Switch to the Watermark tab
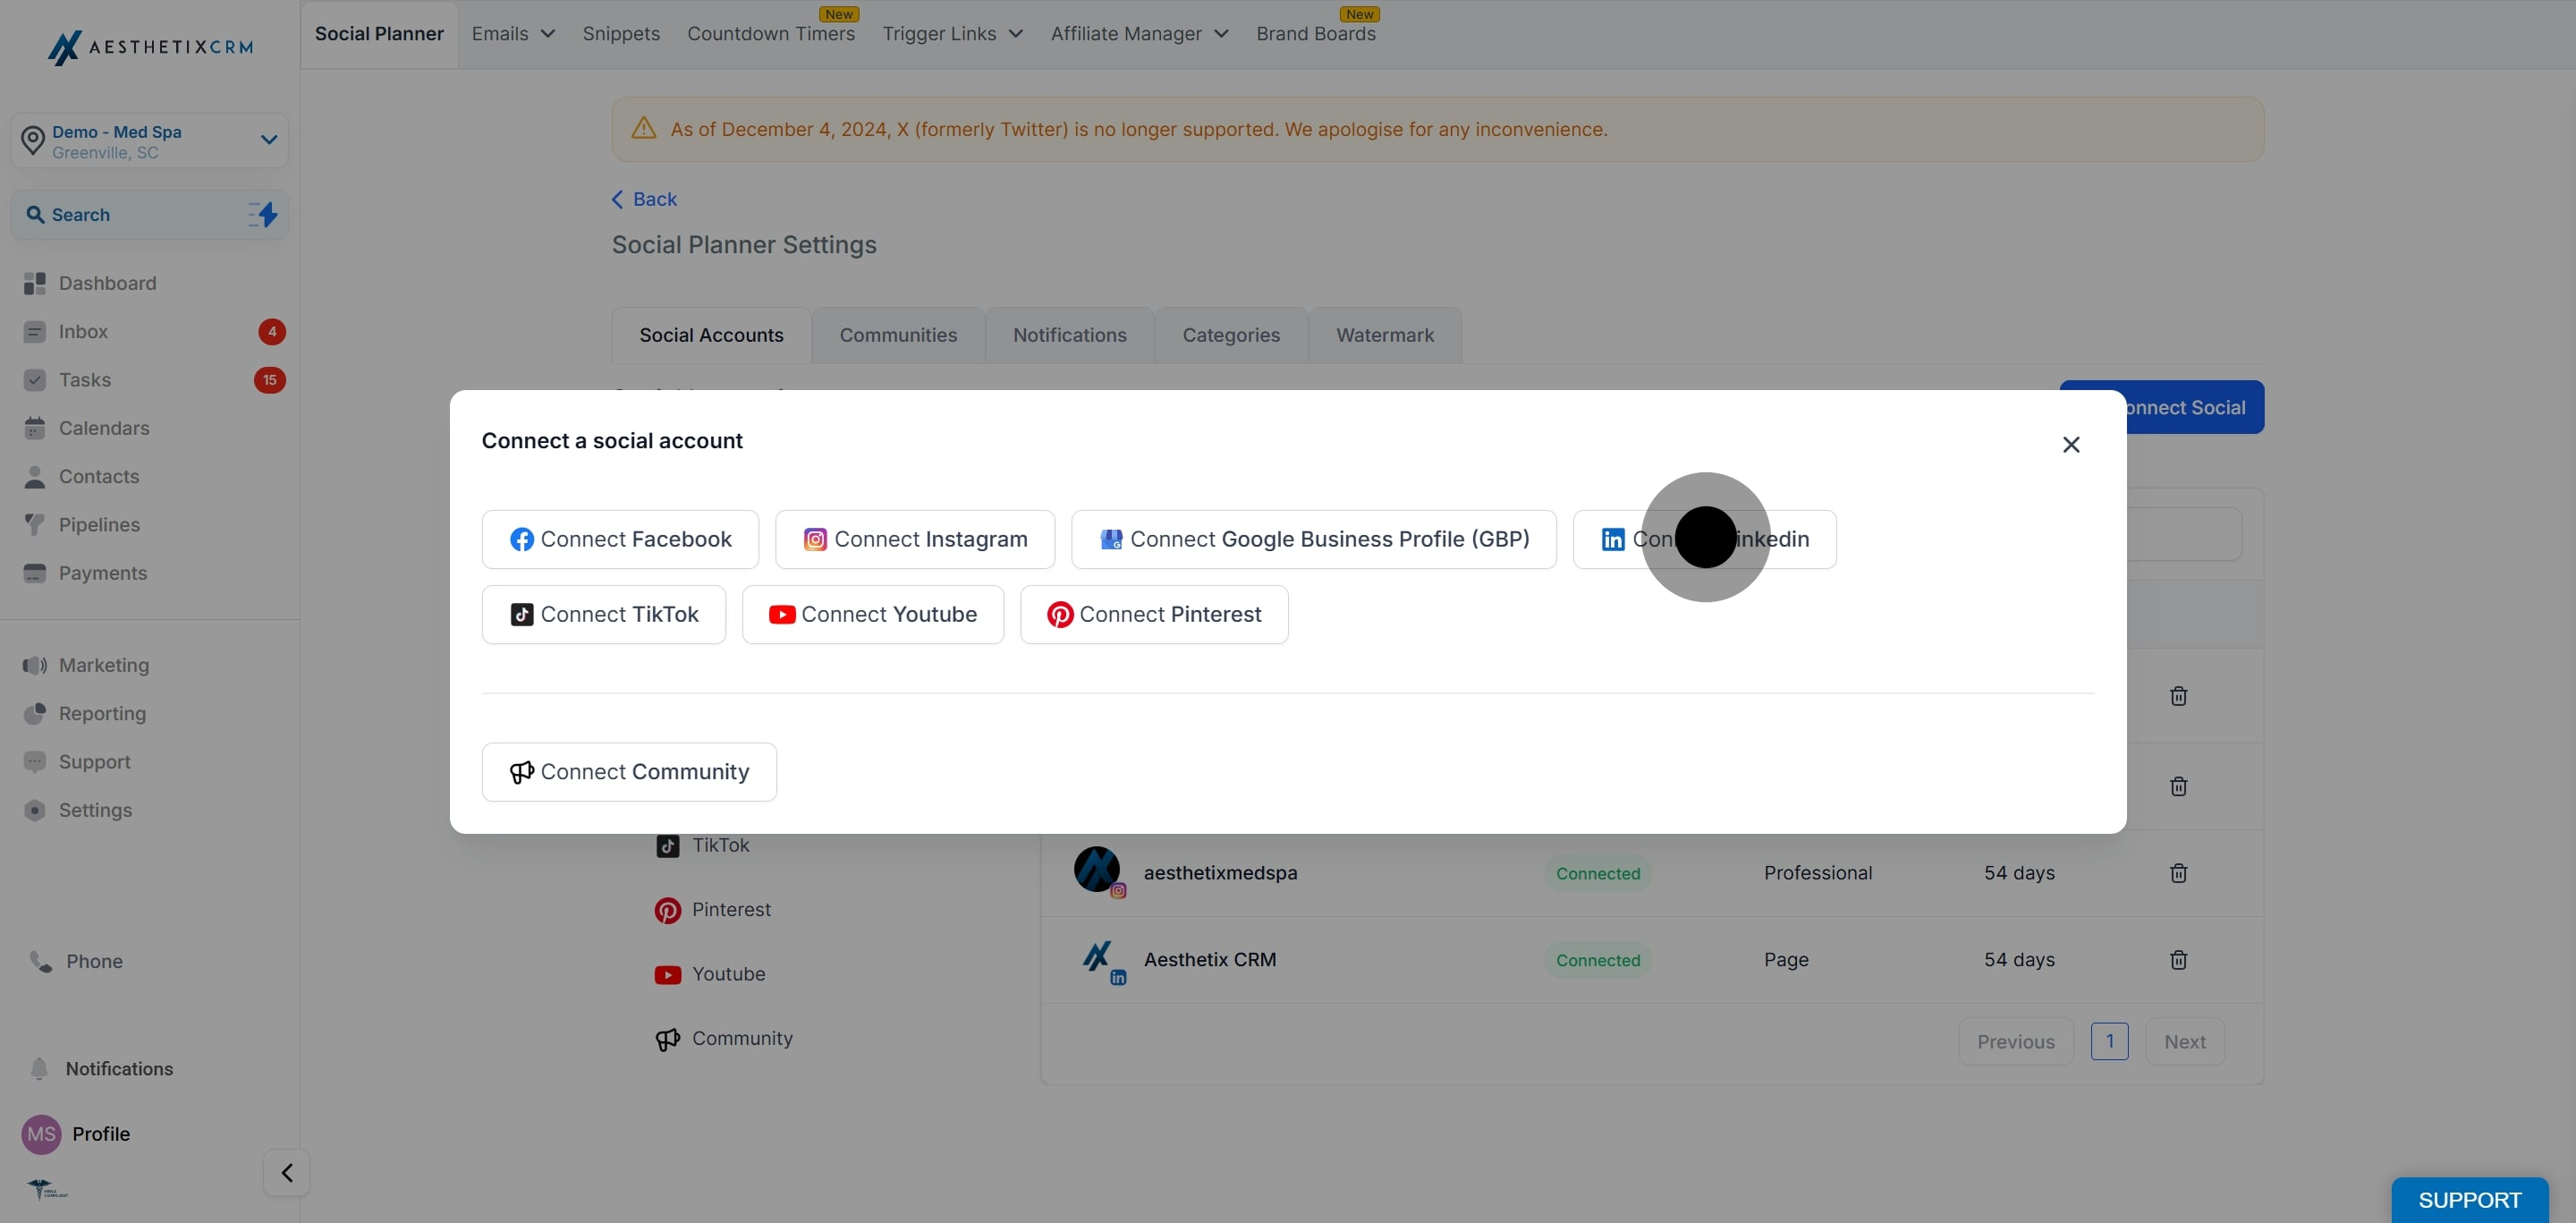This screenshot has width=2576, height=1223. 1385,335
